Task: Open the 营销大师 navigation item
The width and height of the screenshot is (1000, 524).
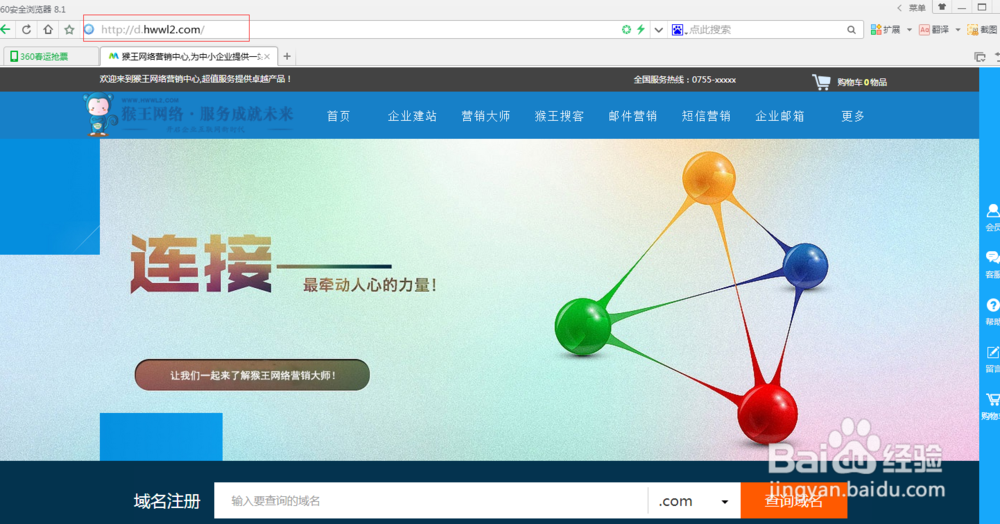Action: tap(486, 116)
